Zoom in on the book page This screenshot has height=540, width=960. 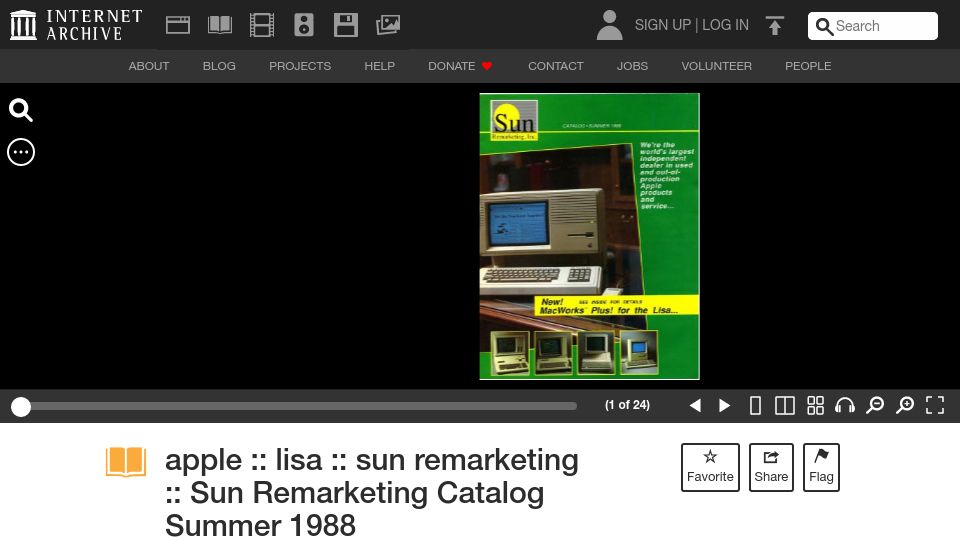(x=905, y=405)
